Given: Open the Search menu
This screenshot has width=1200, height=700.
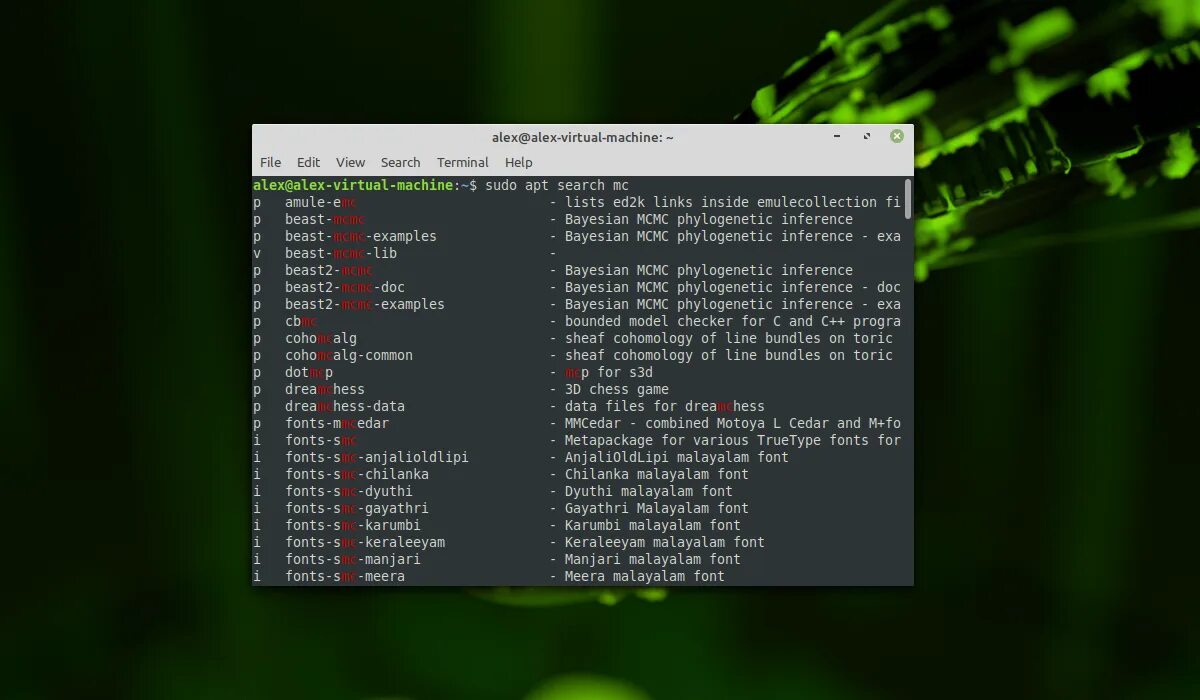Looking at the screenshot, I should click(400, 162).
